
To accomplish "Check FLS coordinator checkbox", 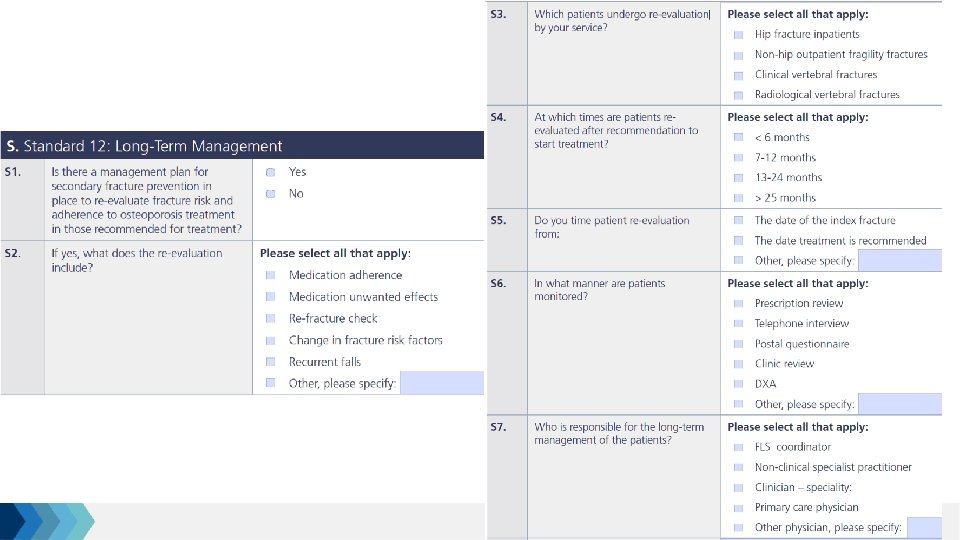I will tap(738, 448).
